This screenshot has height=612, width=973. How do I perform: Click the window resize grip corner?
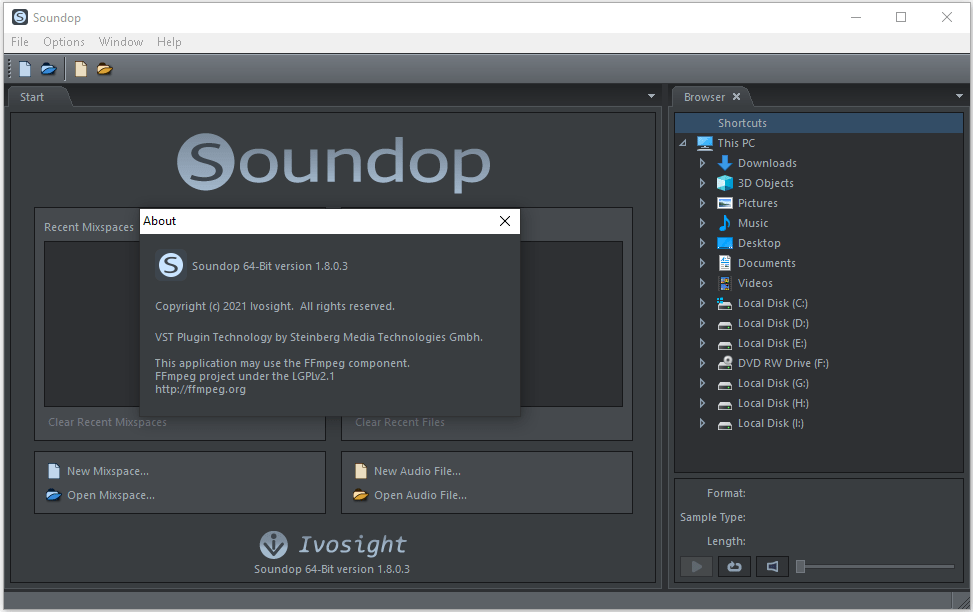pyautogui.click(x=964, y=602)
